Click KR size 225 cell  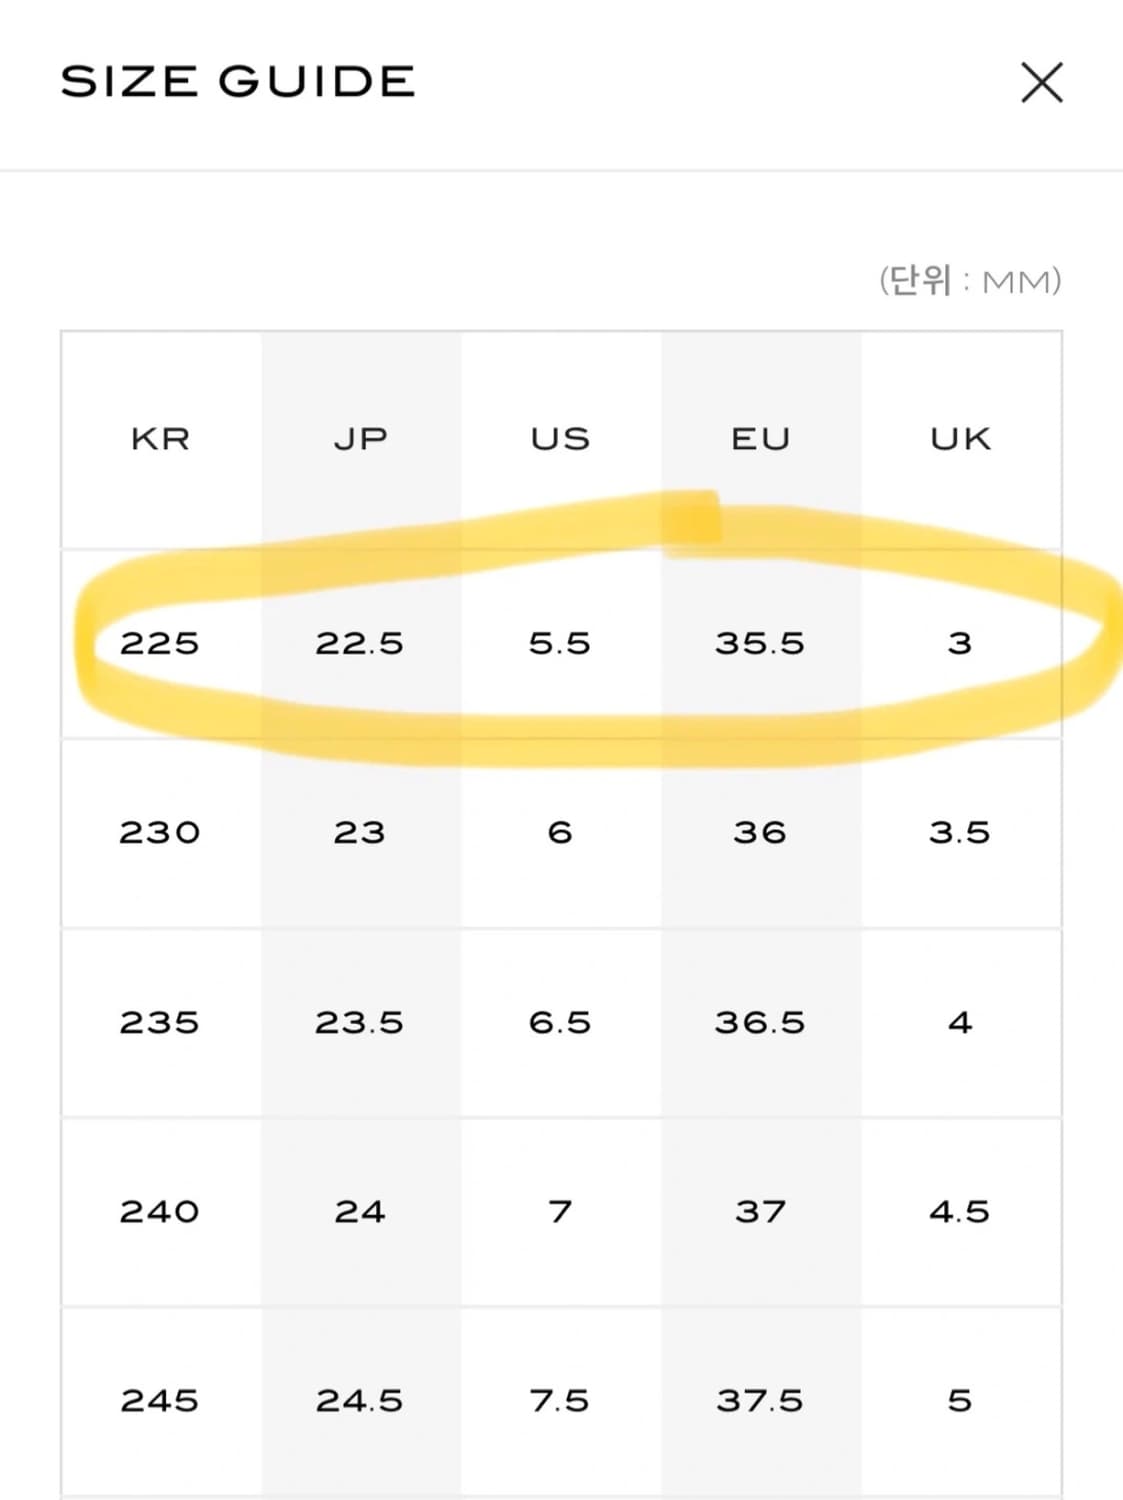coord(160,643)
